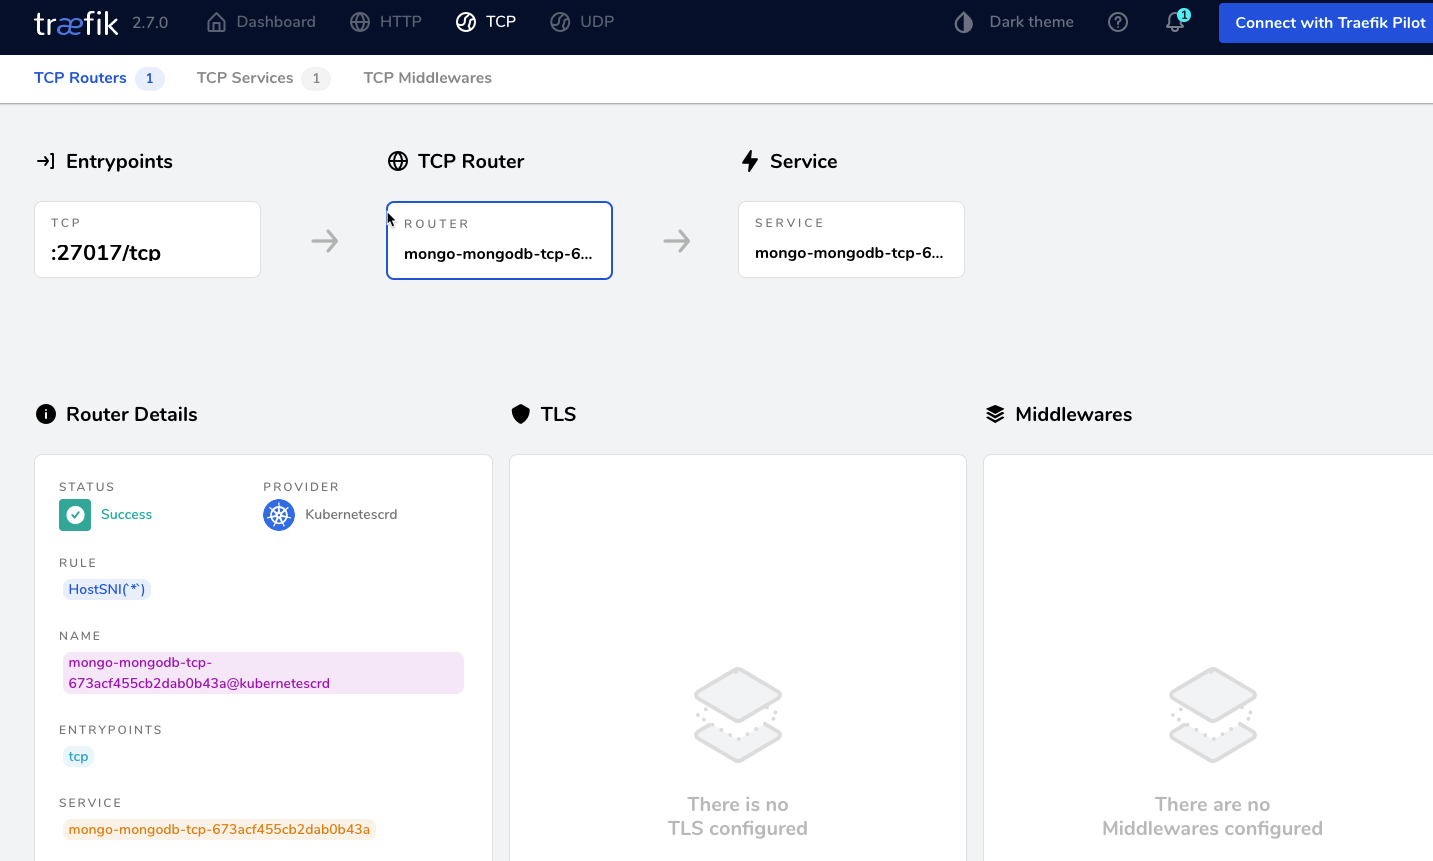Screen dimensions: 1433x861
Task: Click the notification count badge
Action: click(1184, 15)
